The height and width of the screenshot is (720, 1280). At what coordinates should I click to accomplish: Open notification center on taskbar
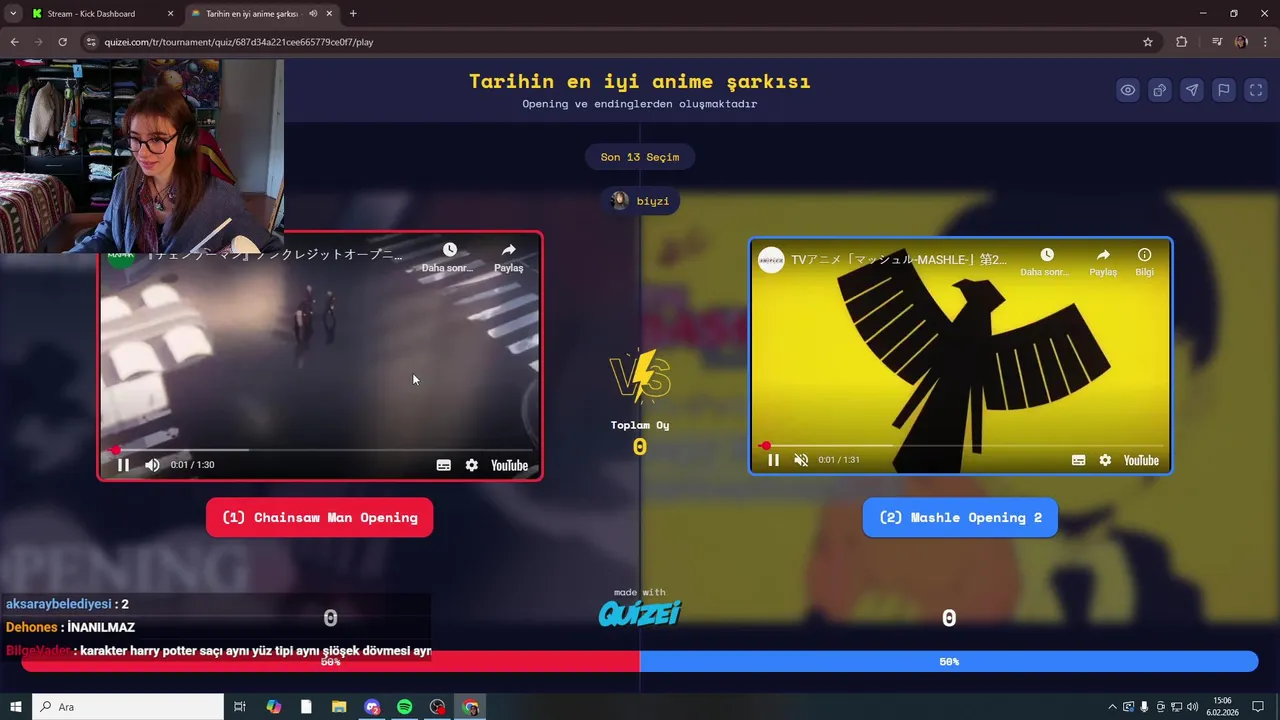click(x=1258, y=707)
